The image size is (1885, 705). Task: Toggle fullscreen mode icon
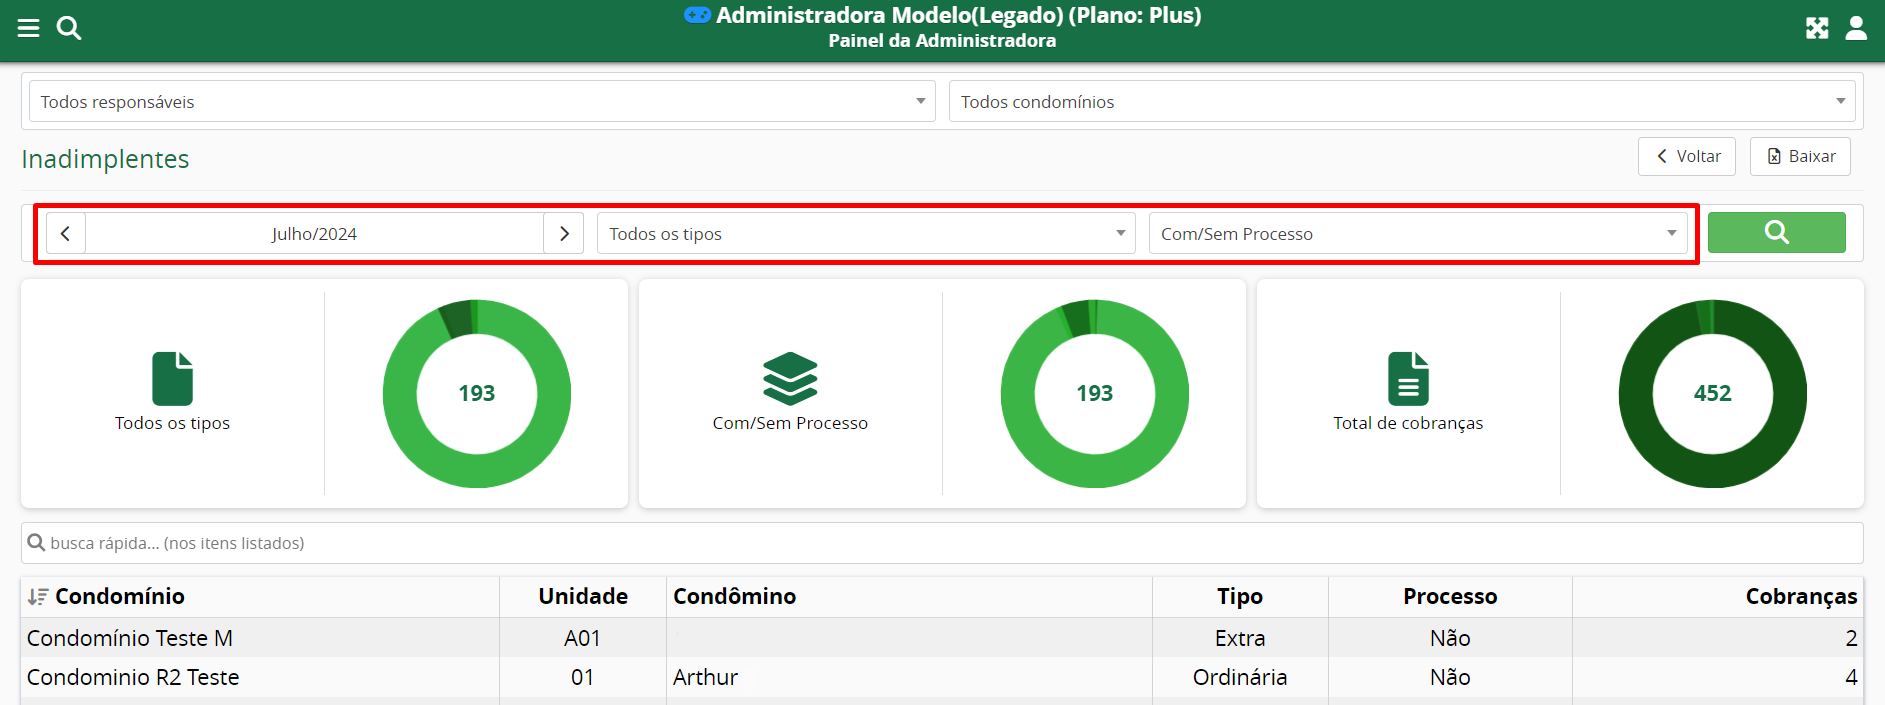(1817, 28)
